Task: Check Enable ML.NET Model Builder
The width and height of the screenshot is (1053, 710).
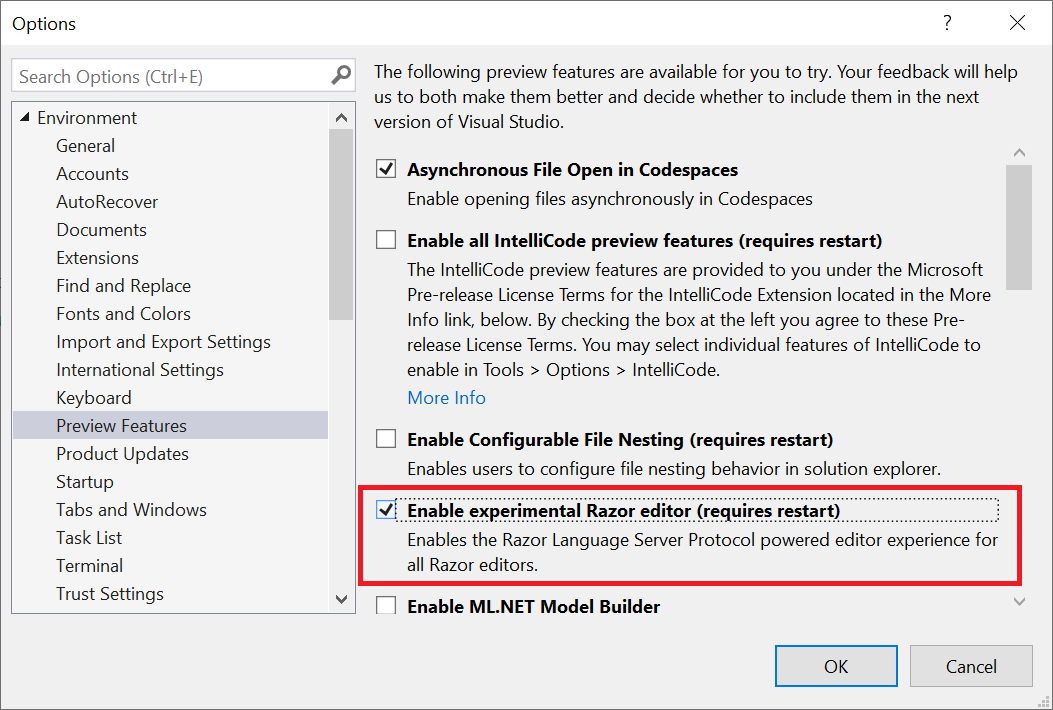Action: point(385,606)
